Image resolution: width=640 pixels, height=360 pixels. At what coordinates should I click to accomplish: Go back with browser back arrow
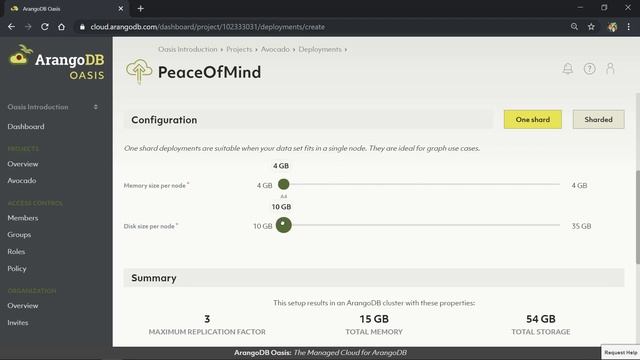pos(11,27)
